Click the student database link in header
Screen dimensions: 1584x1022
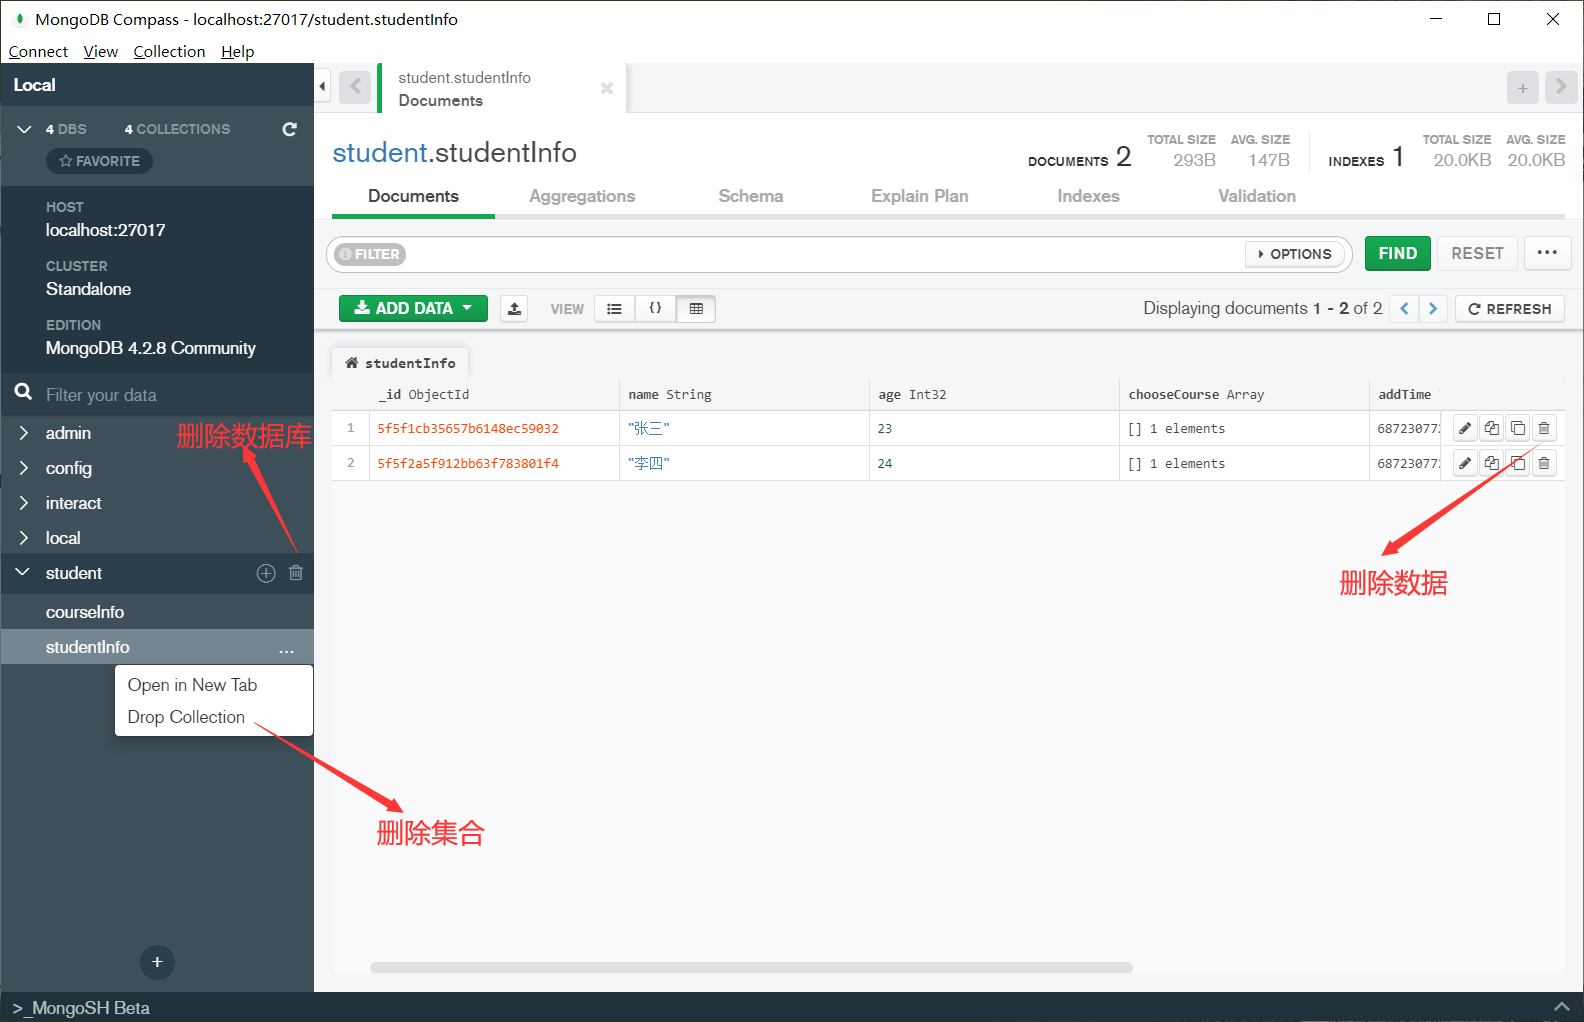[x=380, y=152]
